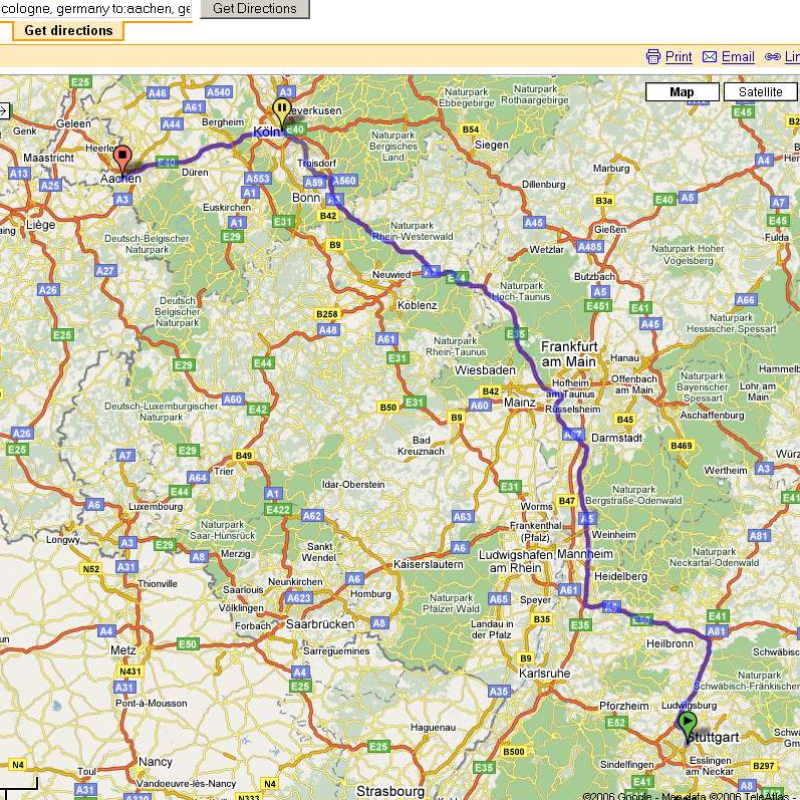Switch to Satellite view
This screenshot has height=800, width=800.
click(760, 92)
